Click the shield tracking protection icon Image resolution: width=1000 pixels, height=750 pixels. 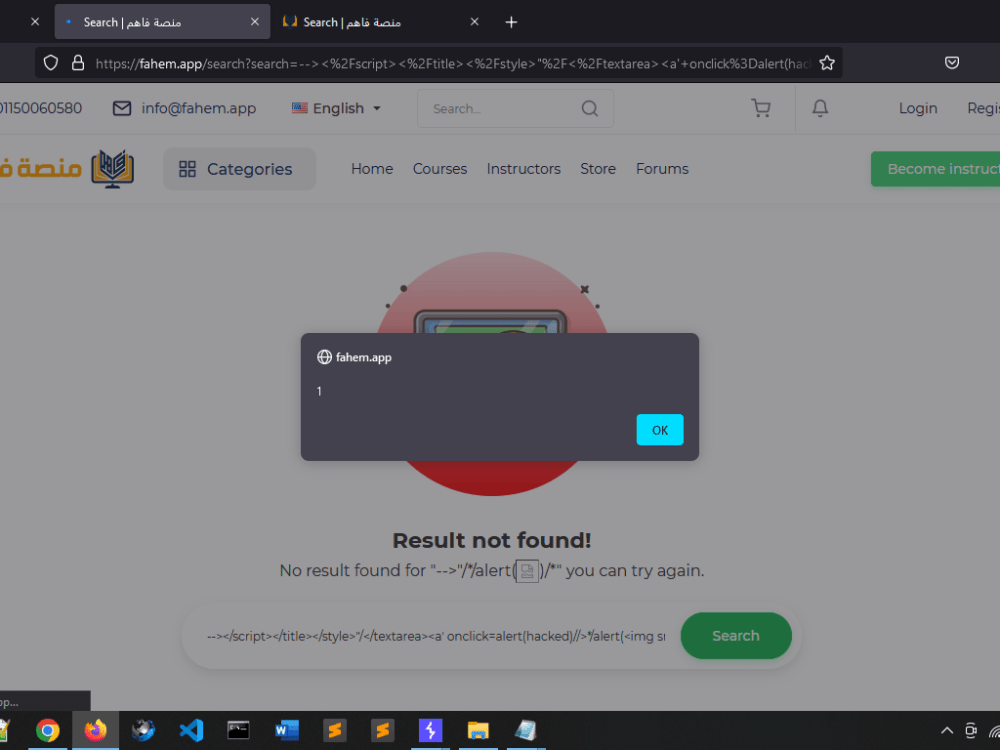pyautogui.click(x=51, y=62)
